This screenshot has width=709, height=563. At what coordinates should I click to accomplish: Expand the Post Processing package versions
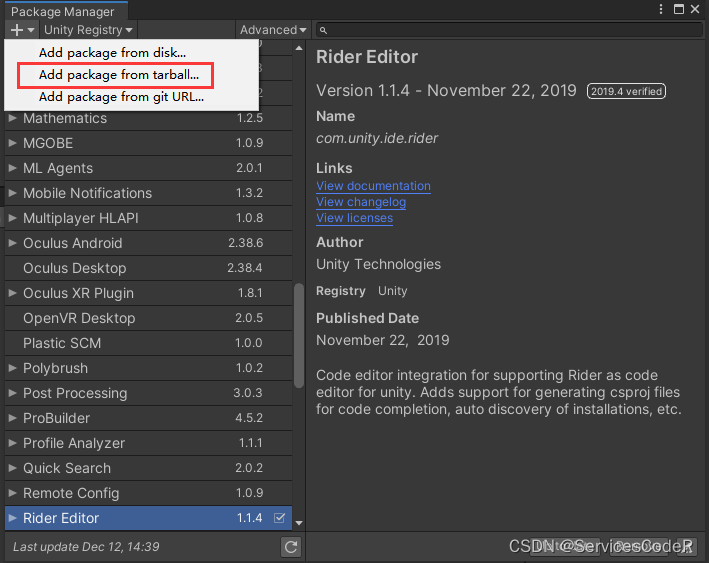pos(13,393)
